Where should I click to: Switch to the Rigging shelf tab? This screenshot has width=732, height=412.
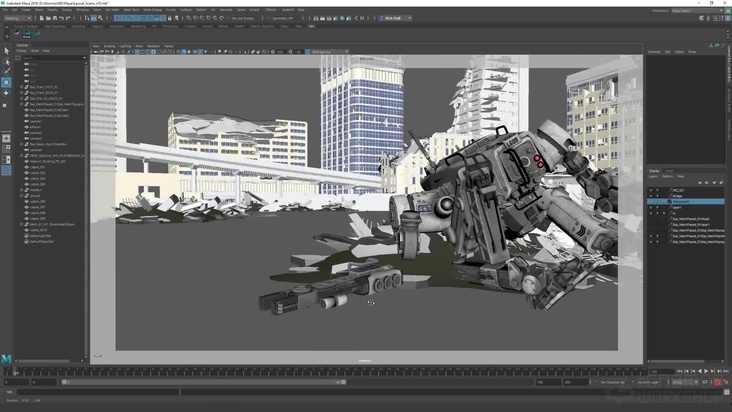[97, 26]
